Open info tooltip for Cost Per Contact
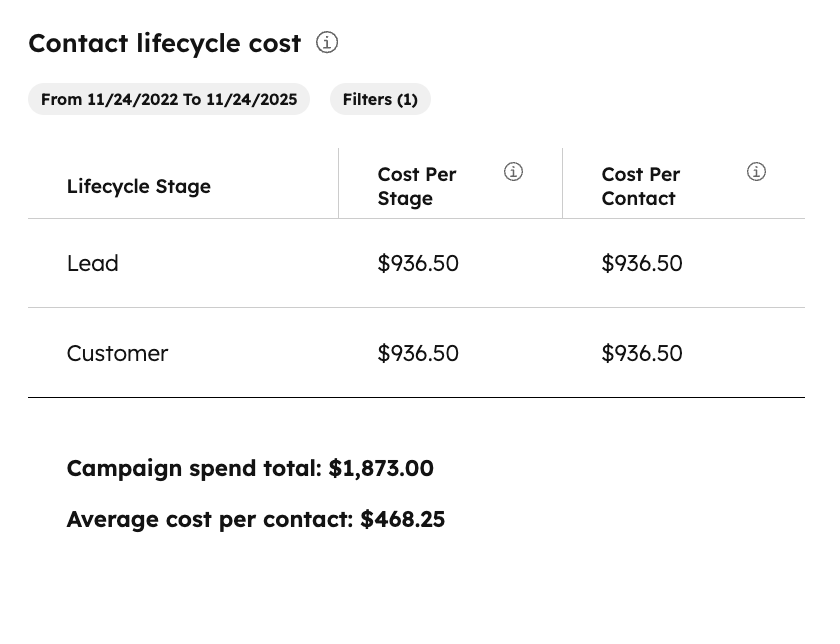The height and width of the screenshot is (644, 840). click(x=756, y=172)
